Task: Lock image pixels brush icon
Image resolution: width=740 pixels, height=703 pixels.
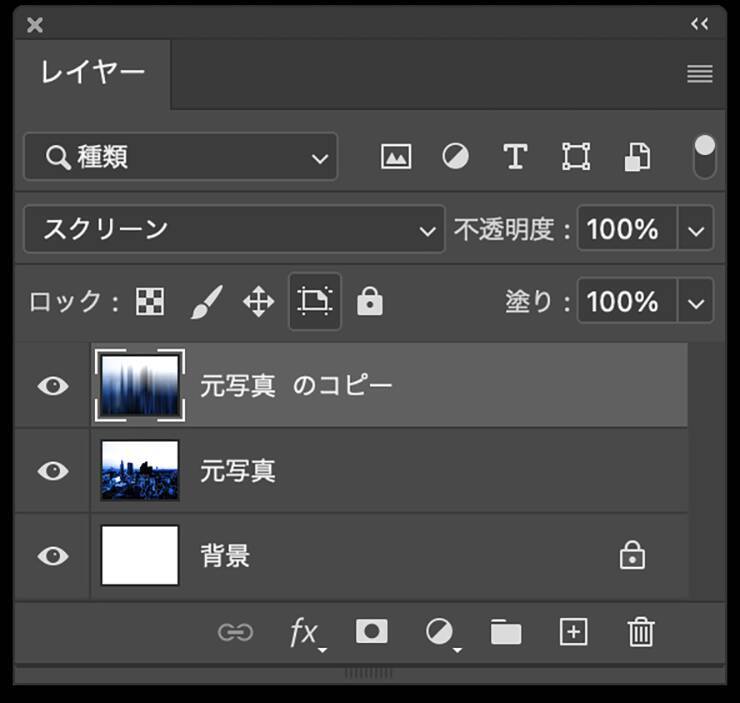Action: [205, 301]
